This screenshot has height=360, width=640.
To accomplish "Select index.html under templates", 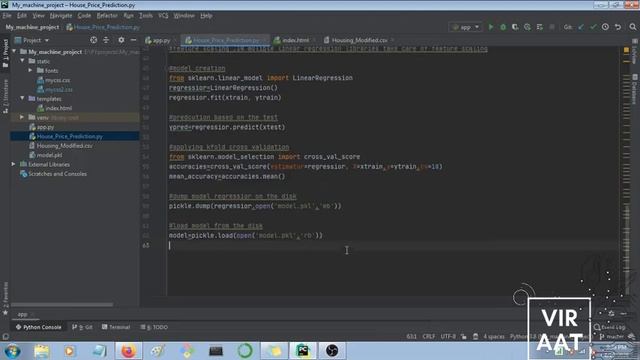I will (x=58, y=108).
